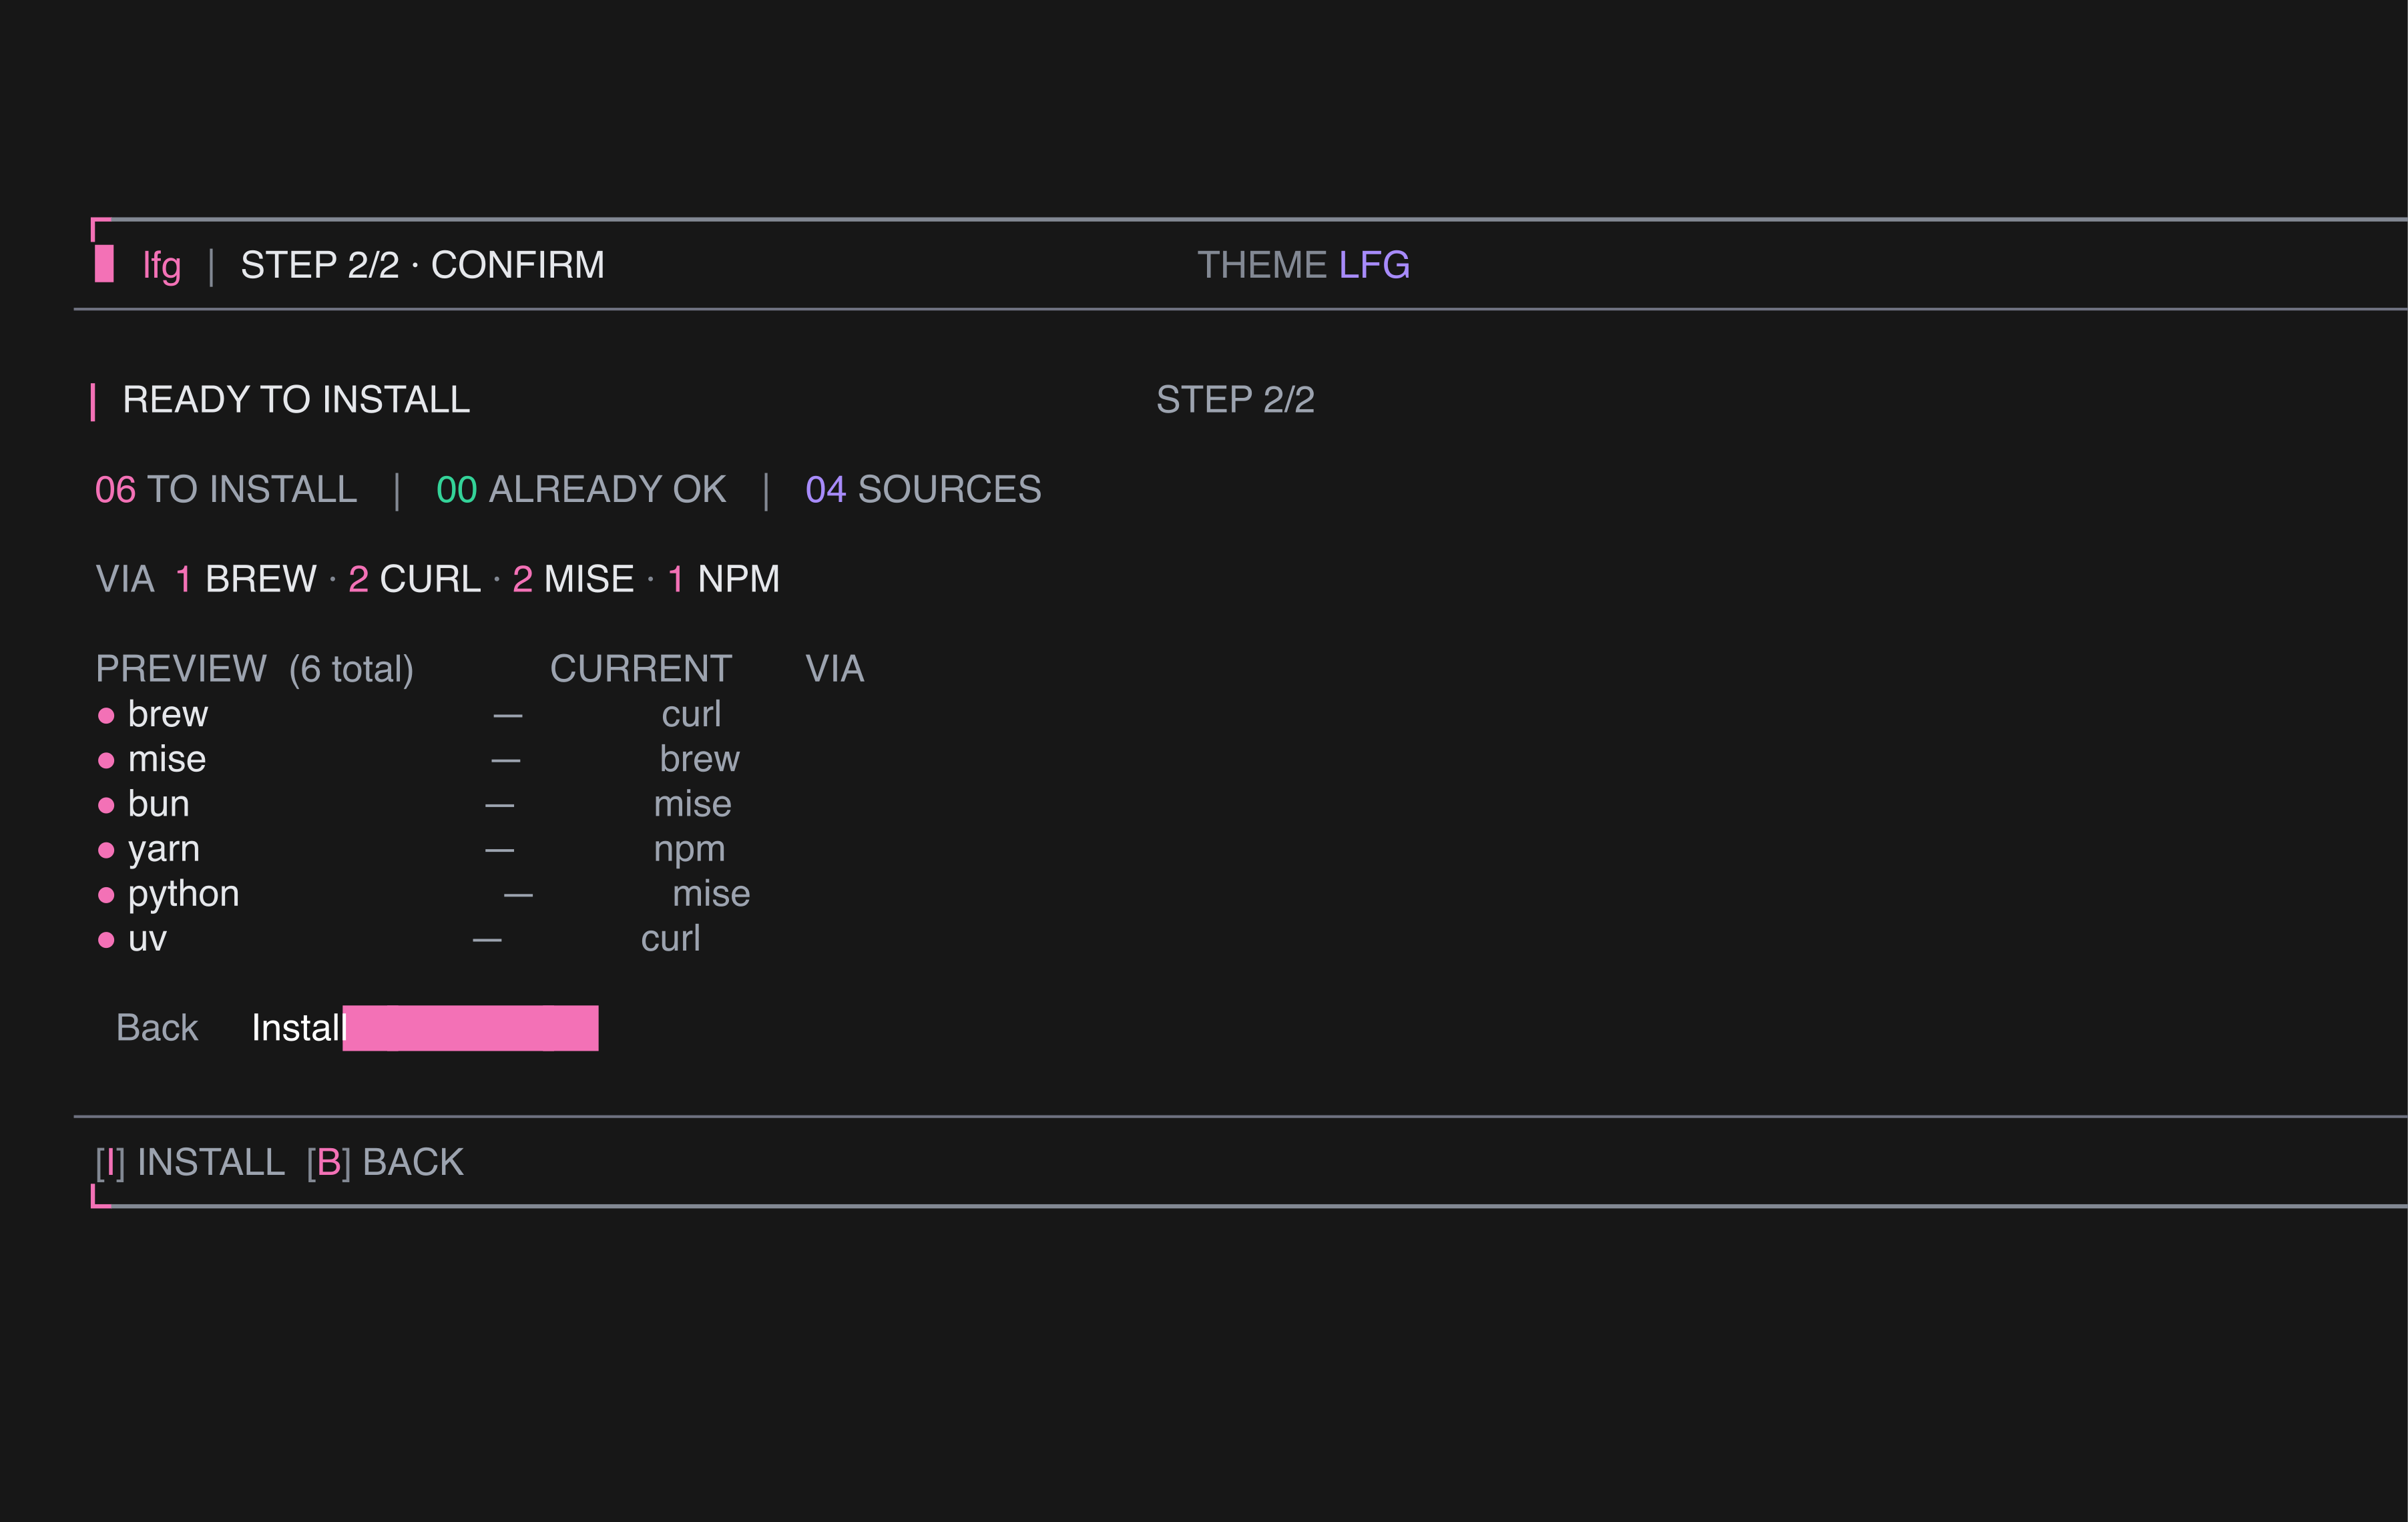Click the STEP 2/2 · CONFIRM header

coord(422,265)
